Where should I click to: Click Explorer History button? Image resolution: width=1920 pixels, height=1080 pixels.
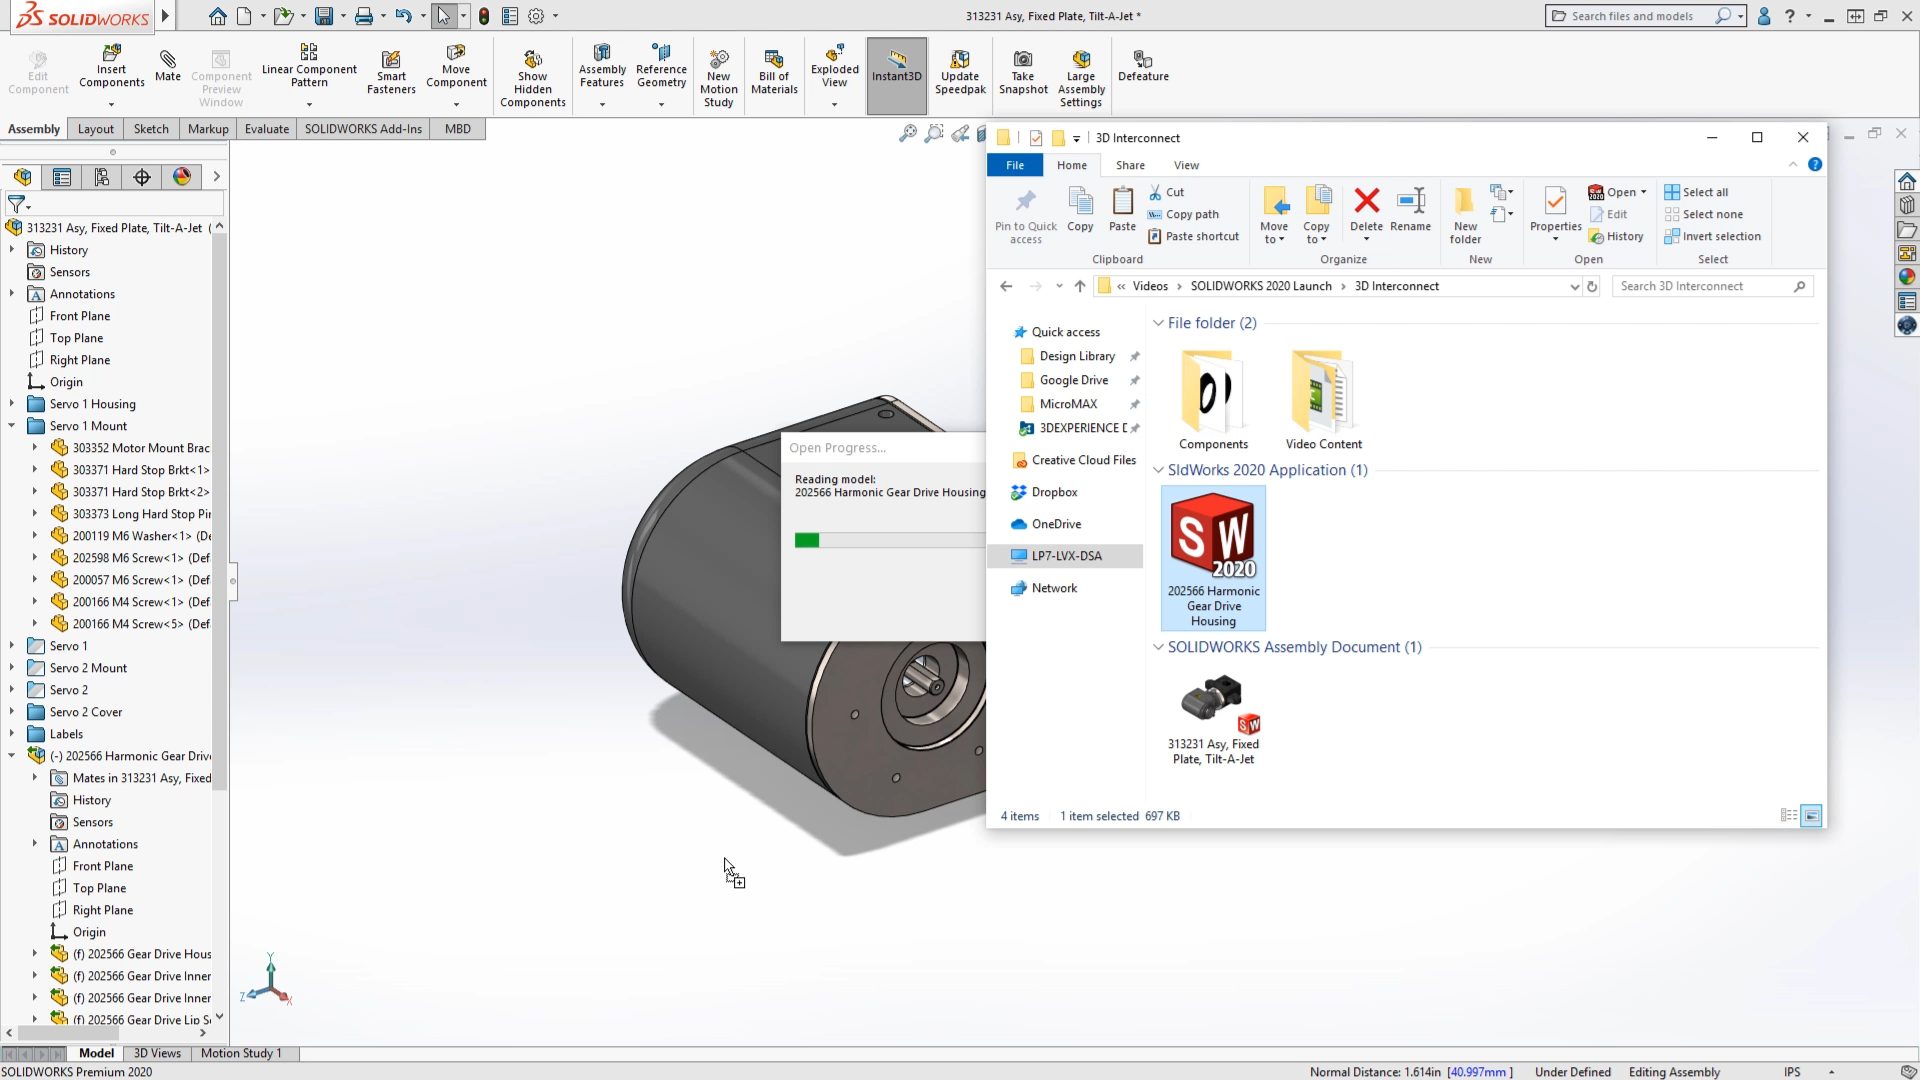pyautogui.click(x=1616, y=236)
